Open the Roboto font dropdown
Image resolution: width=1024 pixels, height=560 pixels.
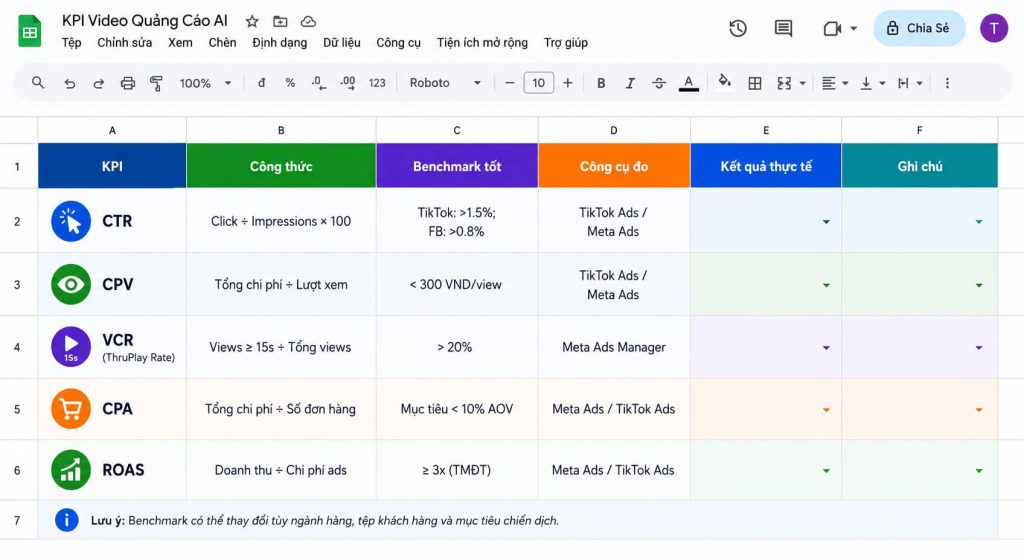point(445,83)
